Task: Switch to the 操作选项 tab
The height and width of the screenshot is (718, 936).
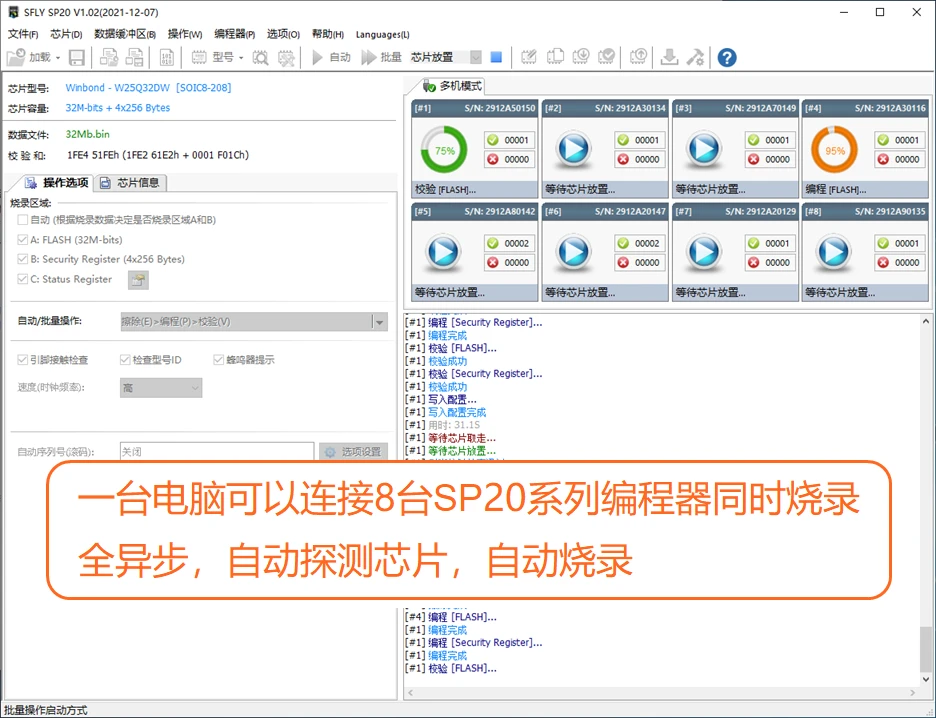Action: click(x=57, y=183)
